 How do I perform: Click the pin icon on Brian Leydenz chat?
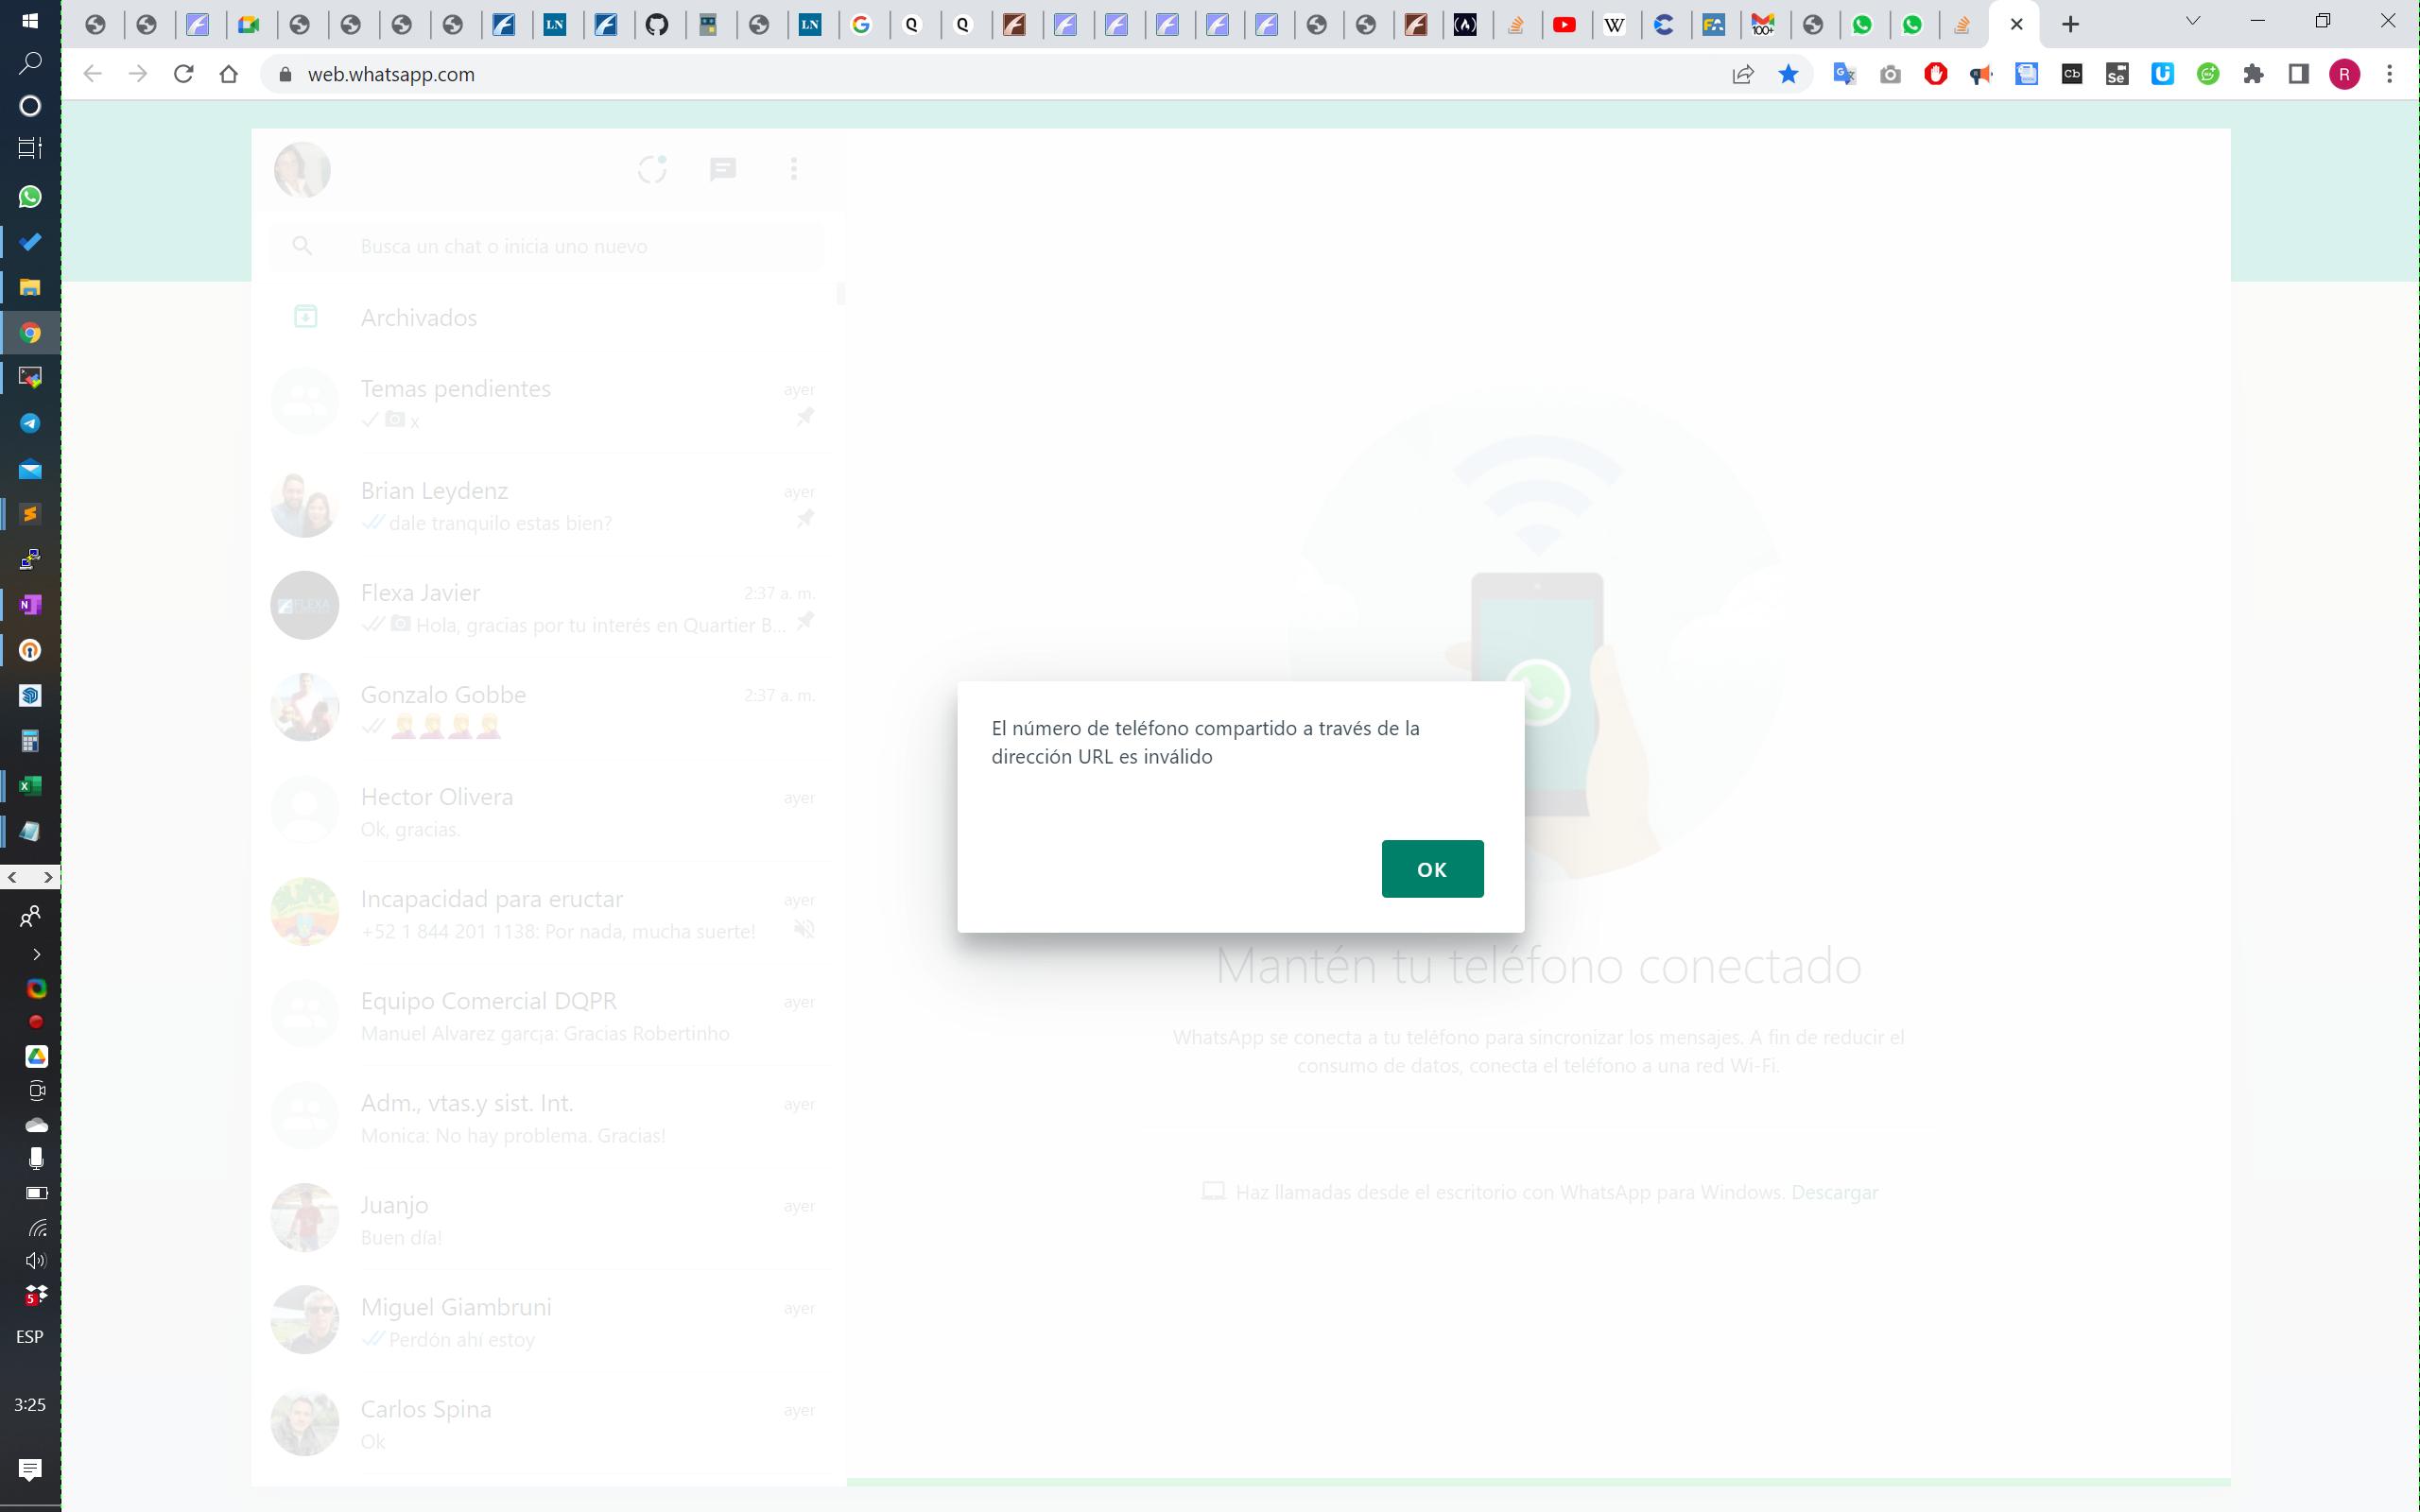(805, 519)
